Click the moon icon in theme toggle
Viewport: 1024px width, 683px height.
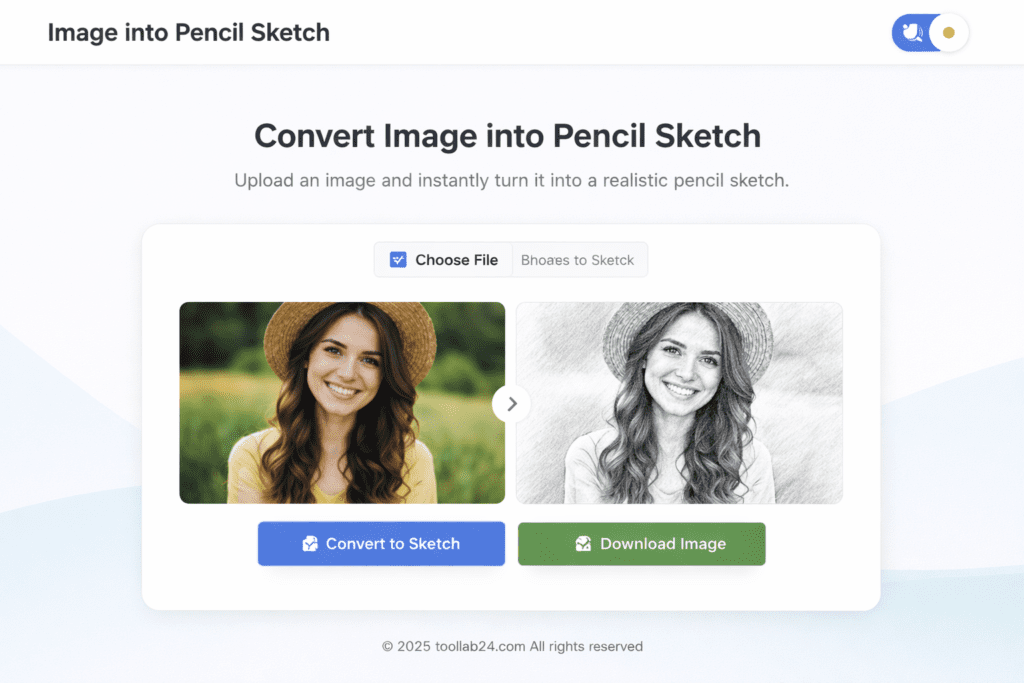tap(912, 33)
